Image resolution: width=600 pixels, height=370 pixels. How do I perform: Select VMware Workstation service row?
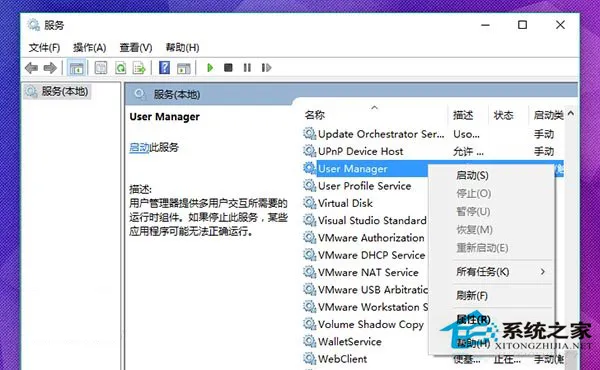(373, 307)
